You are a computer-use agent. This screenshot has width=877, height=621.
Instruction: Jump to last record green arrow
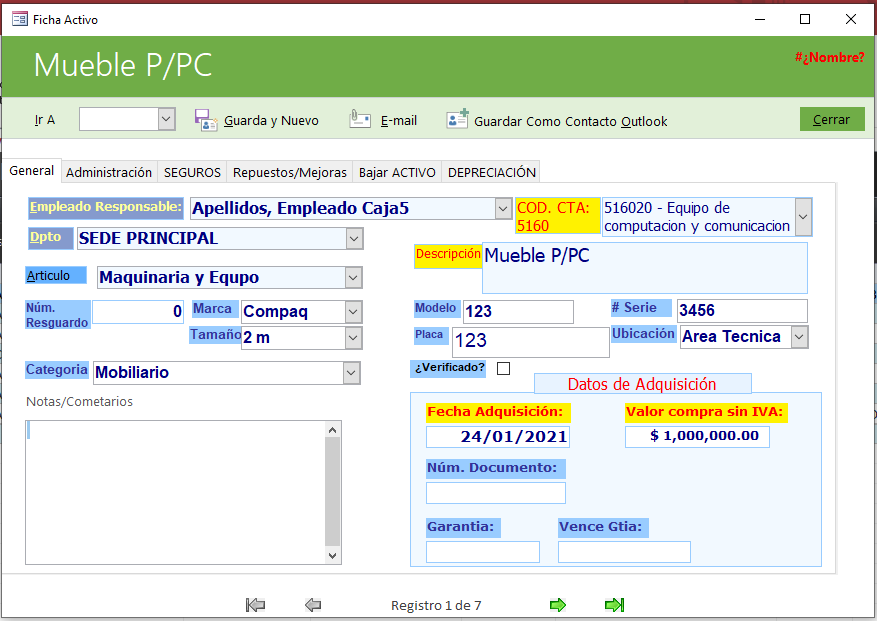pos(614,605)
